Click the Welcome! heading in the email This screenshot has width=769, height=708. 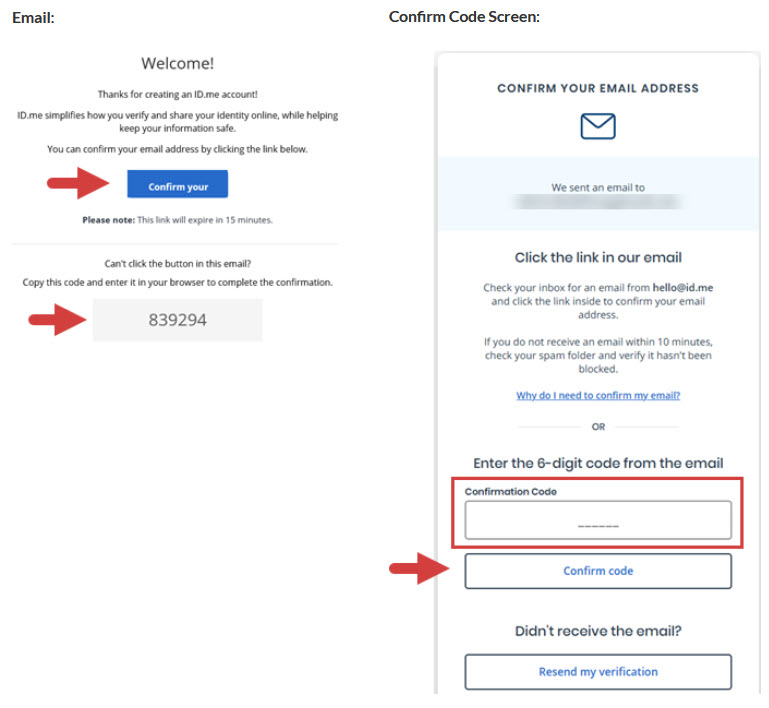[x=177, y=63]
